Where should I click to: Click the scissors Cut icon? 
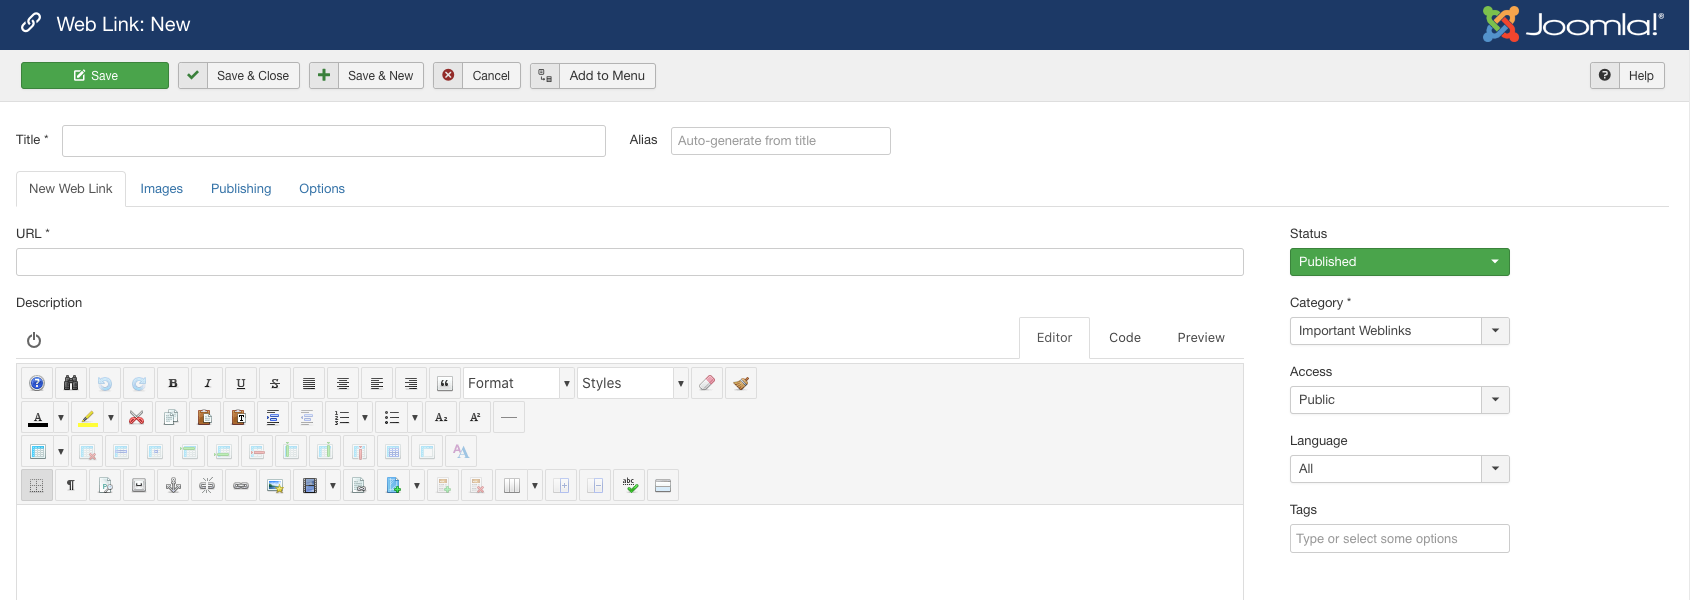click(137, 417)
